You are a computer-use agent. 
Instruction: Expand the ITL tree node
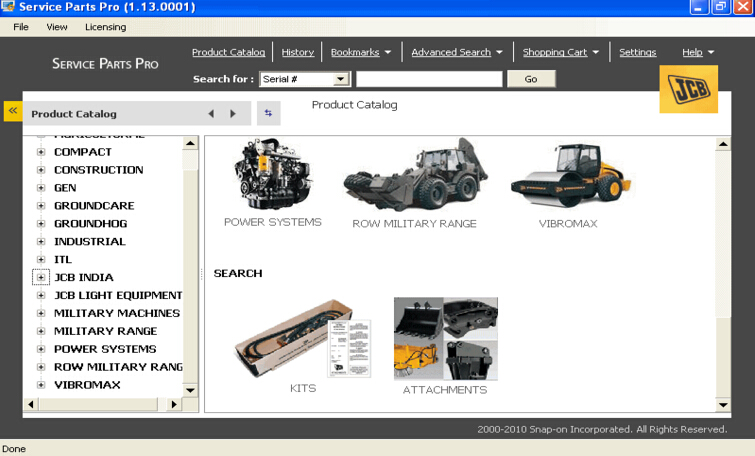[41, 260]
